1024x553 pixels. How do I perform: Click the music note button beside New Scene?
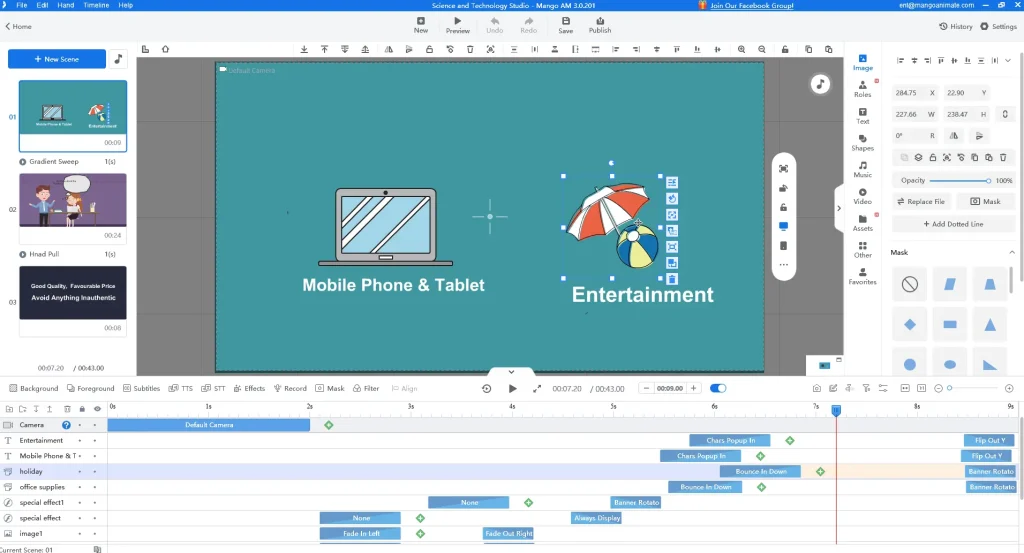pyautogui.click(x=118, y=60)
